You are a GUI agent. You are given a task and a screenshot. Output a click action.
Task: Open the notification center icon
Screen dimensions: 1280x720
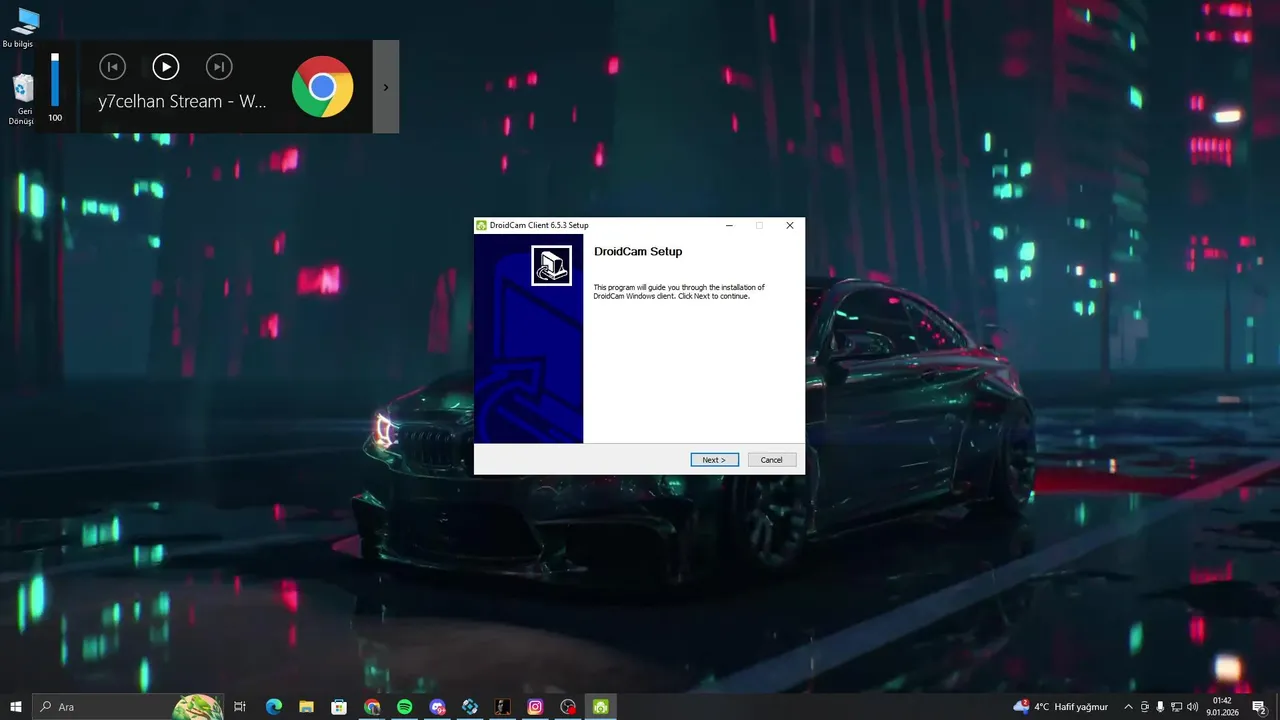pos(1260,707)
